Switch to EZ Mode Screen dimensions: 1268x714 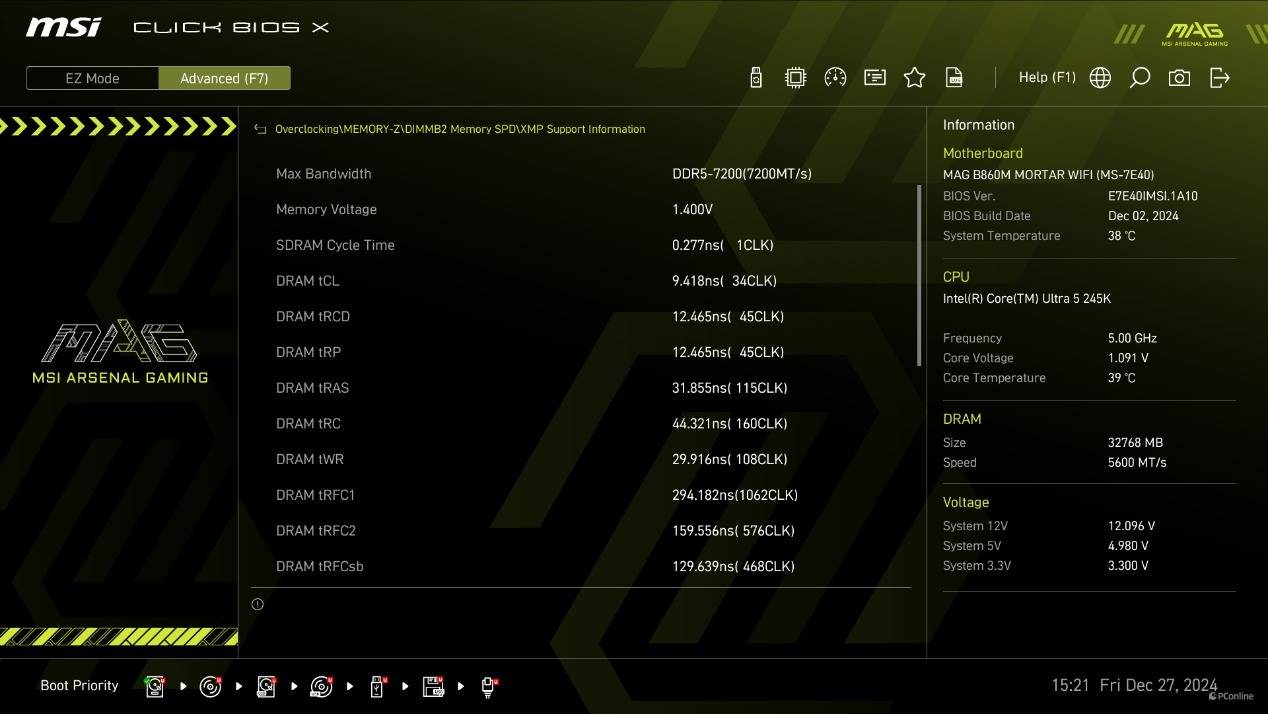coord(92,78)
